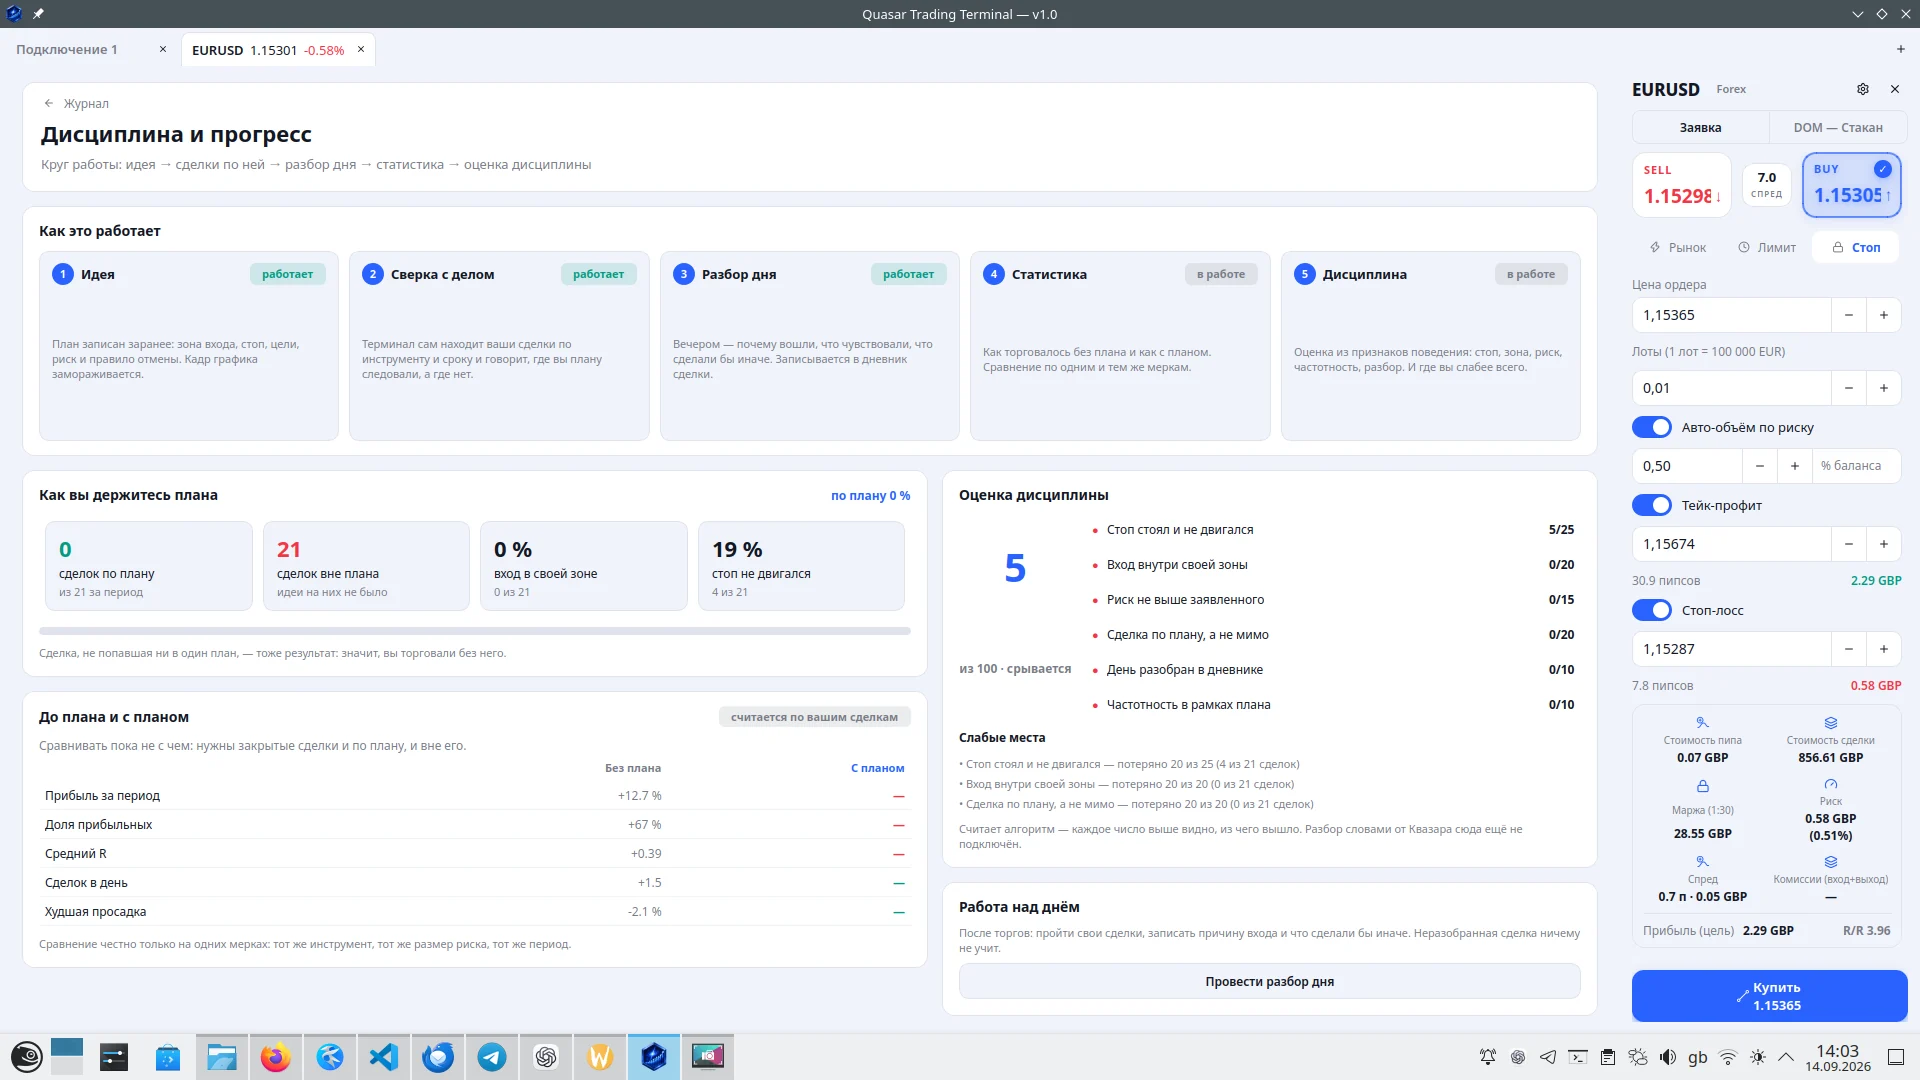This screenshot has height=1080, width=1920.
Task: Open the volume control in tray
Action: coord(1667,1057)
